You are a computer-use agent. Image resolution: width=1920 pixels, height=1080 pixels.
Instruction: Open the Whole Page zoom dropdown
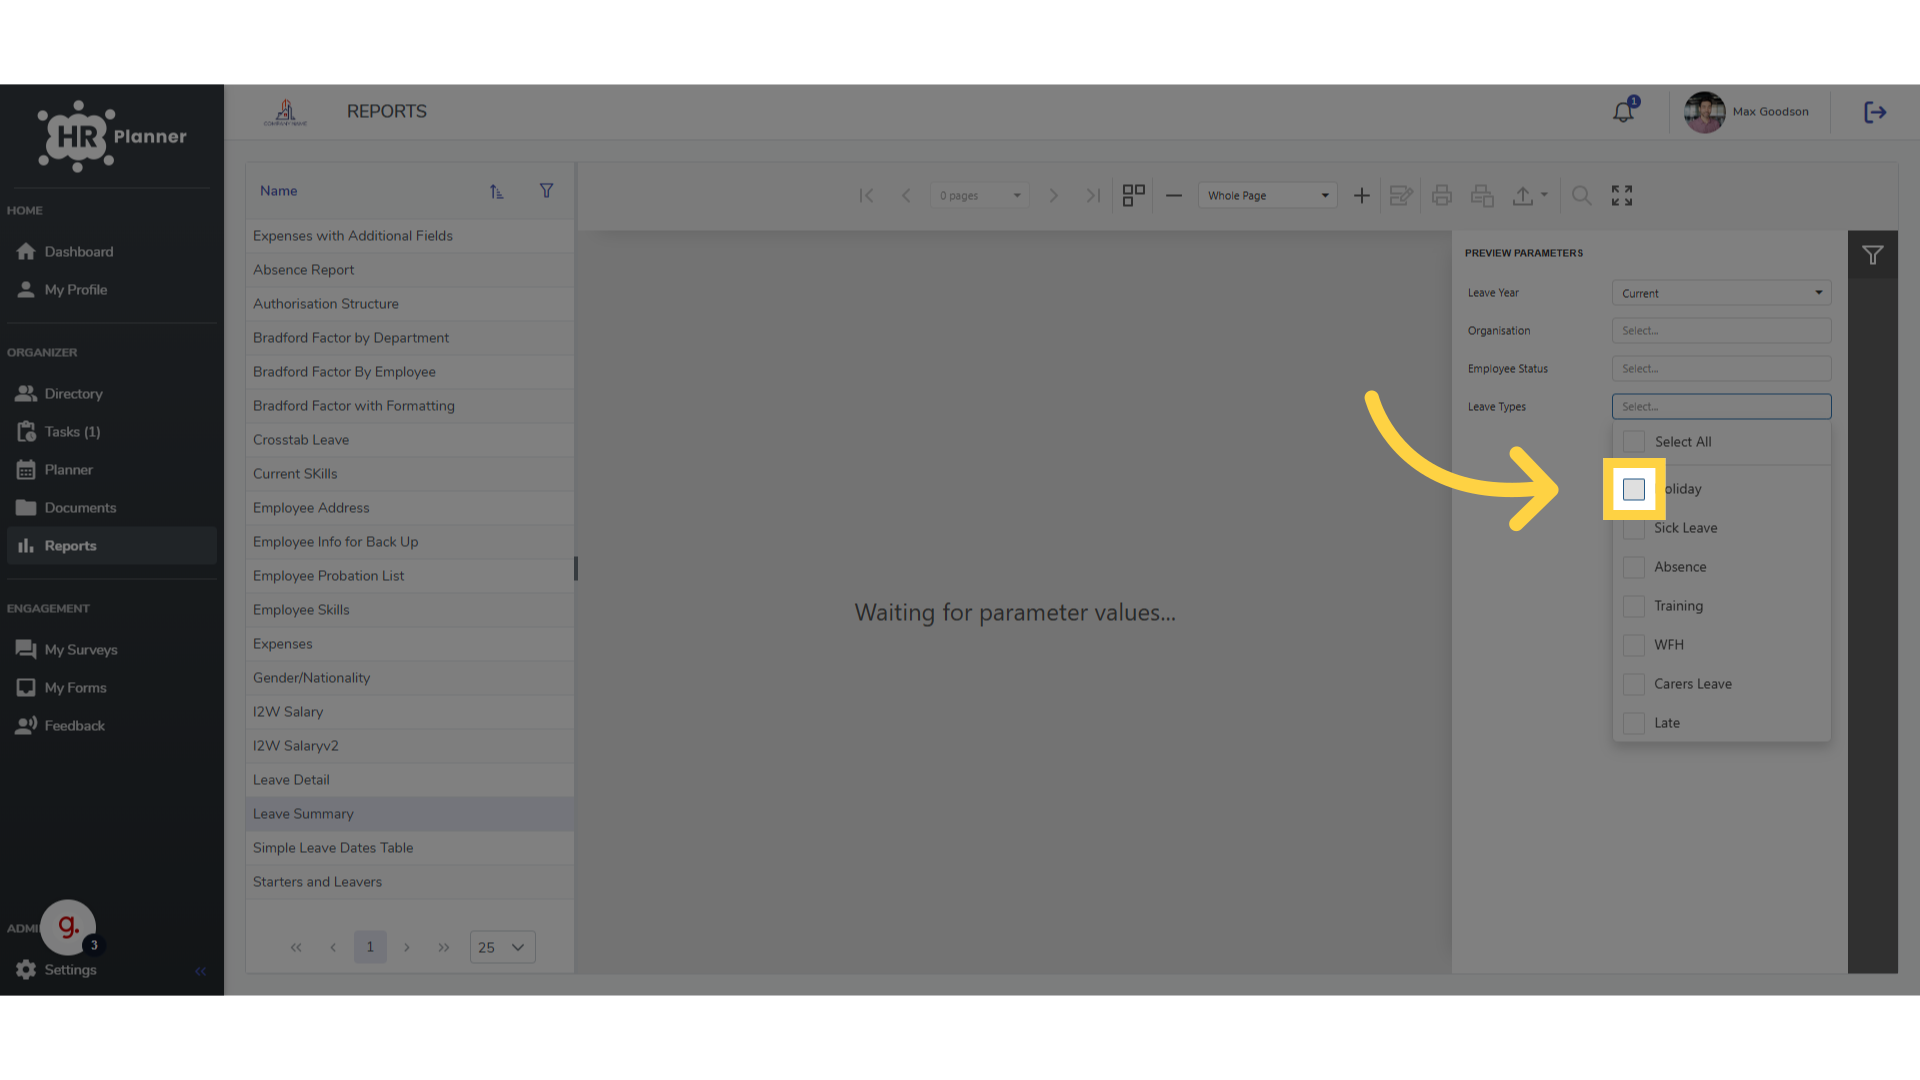pos(1267,196)
